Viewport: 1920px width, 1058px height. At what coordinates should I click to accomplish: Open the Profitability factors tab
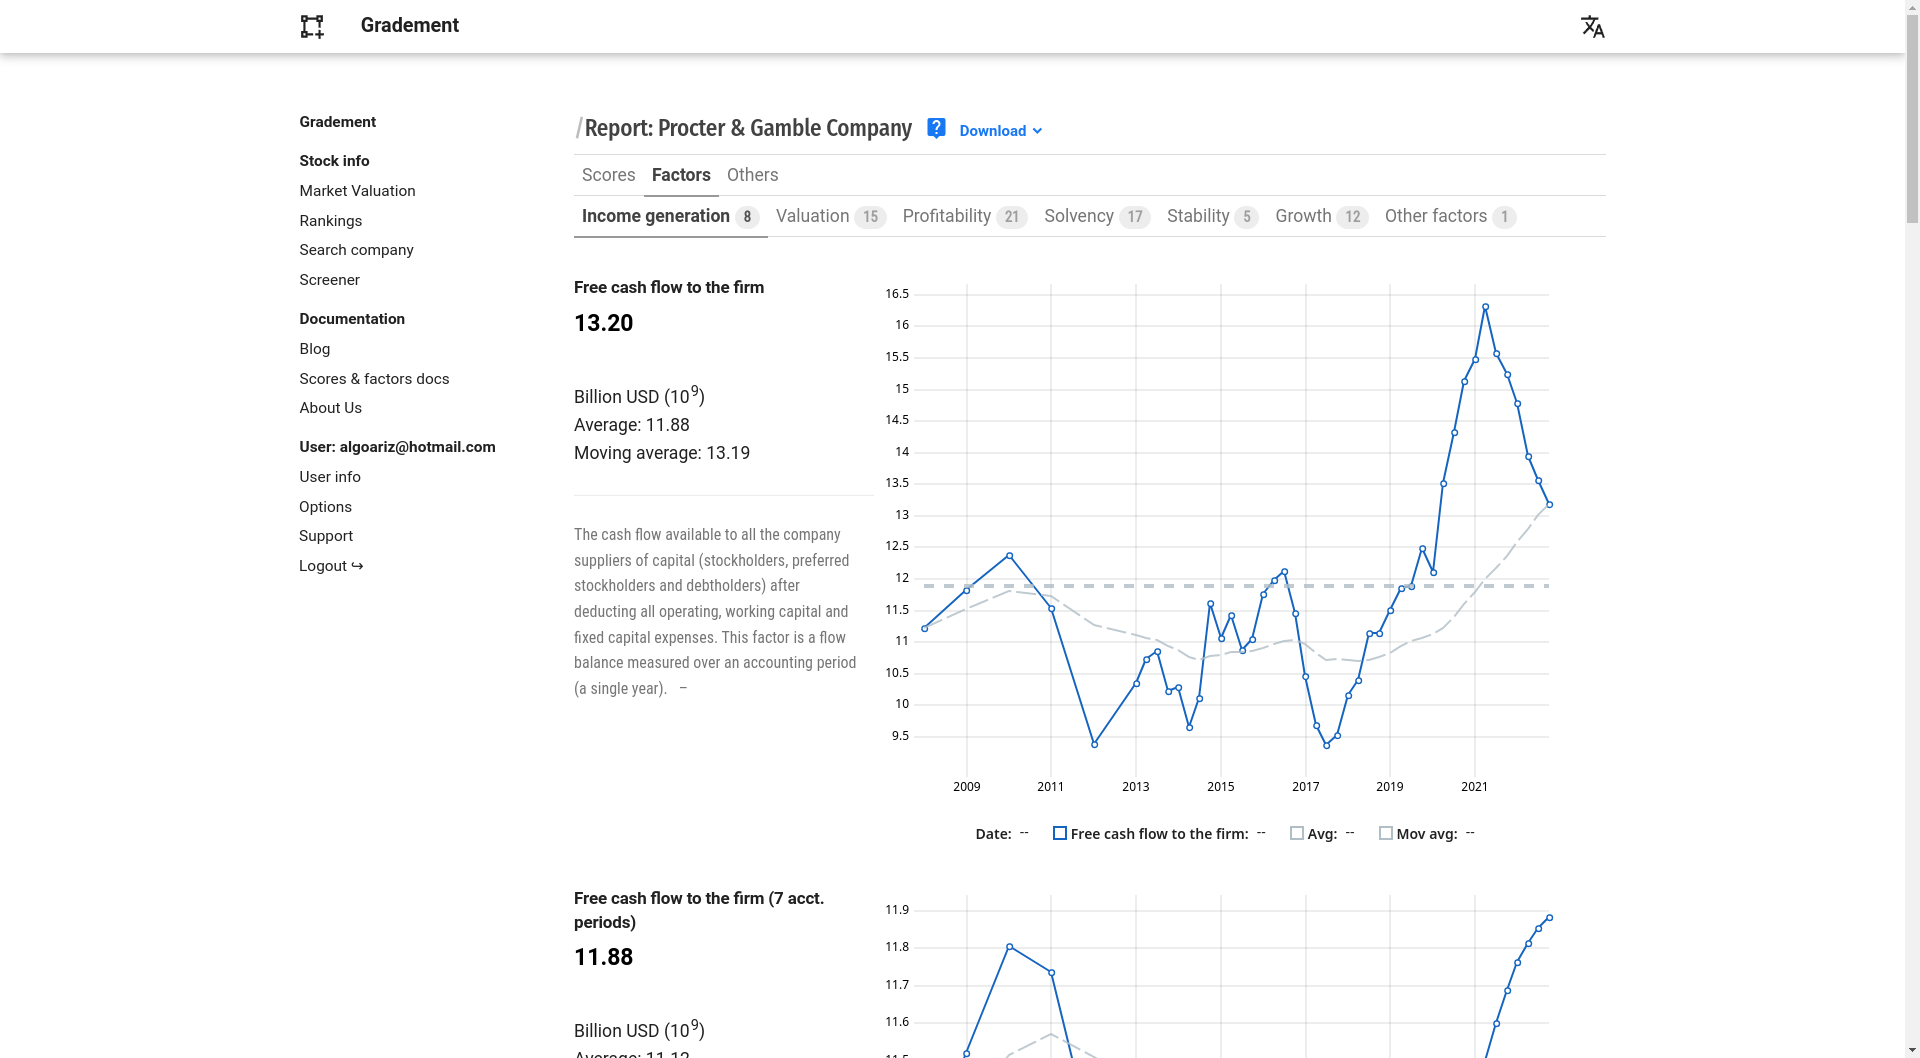coord(965,217)
